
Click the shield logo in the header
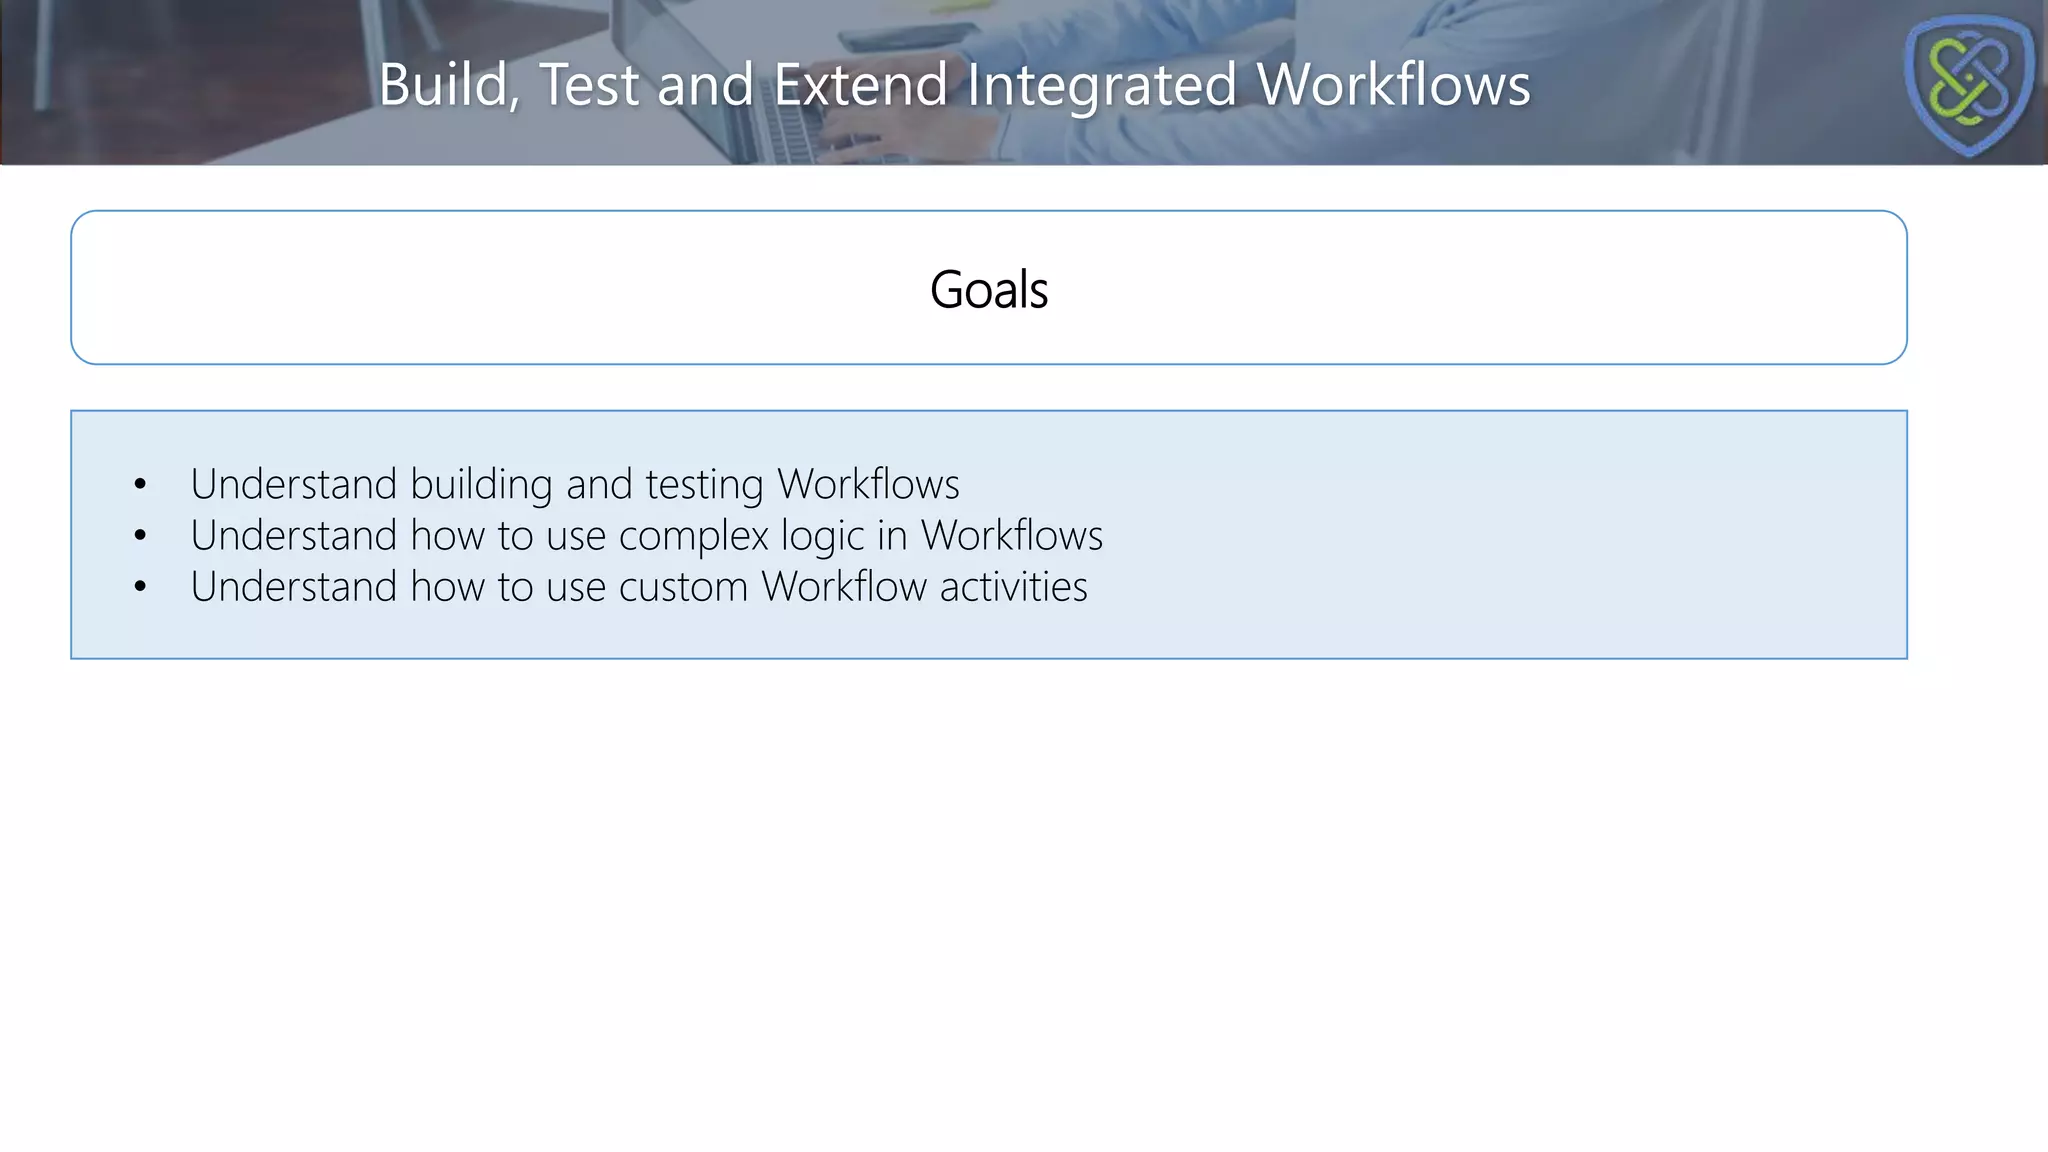point(1968,84)
